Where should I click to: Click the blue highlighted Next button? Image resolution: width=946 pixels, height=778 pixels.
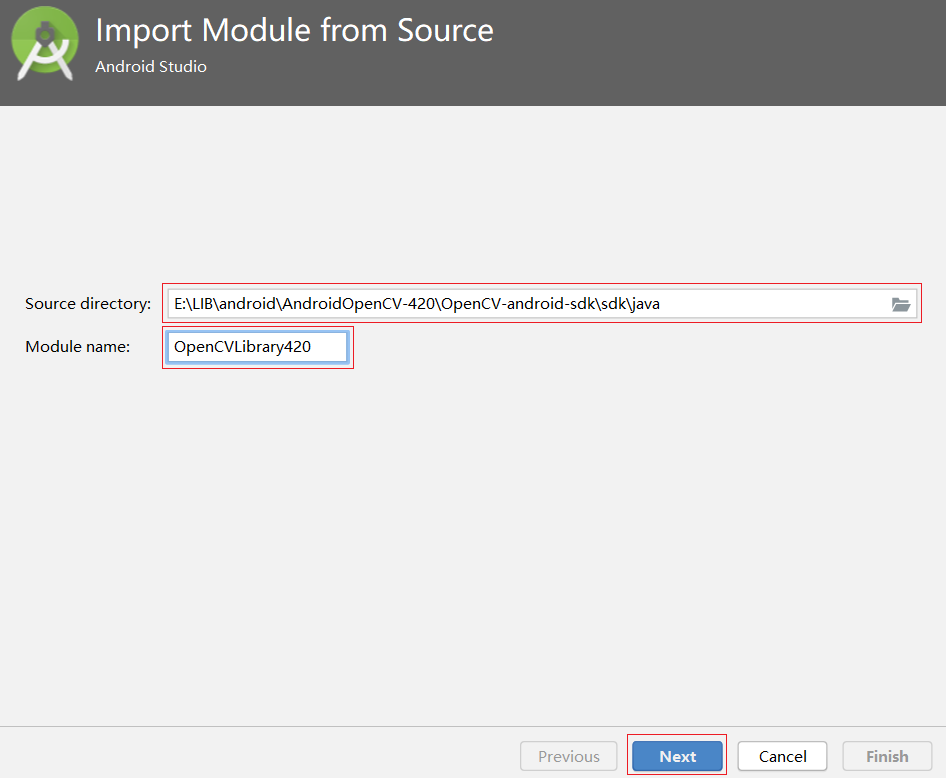677,756
